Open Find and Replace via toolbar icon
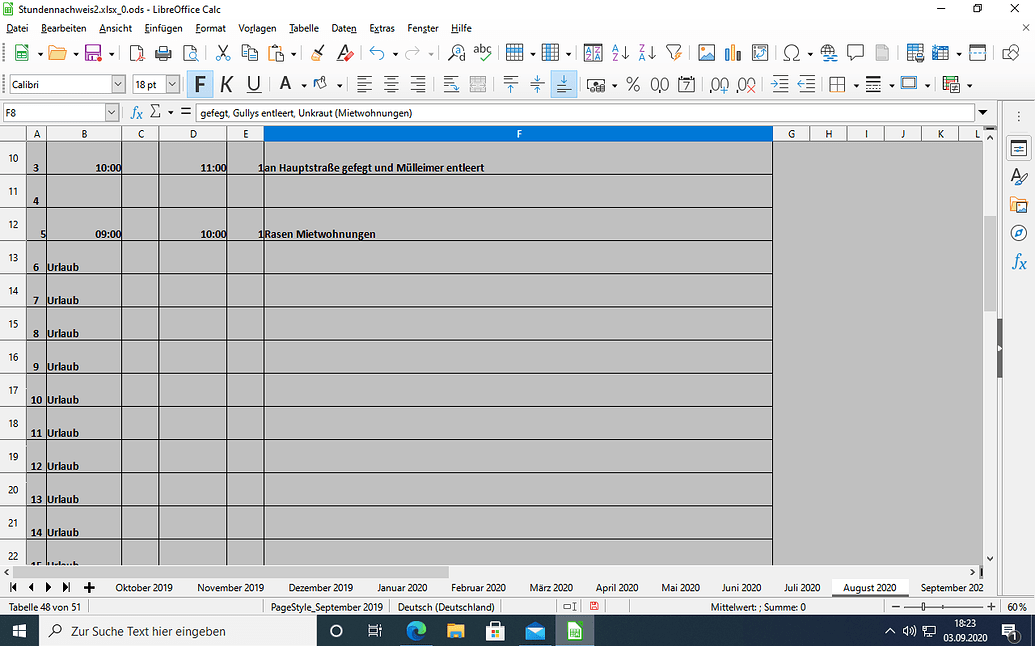1035x646 pixels. coord(455,53)
